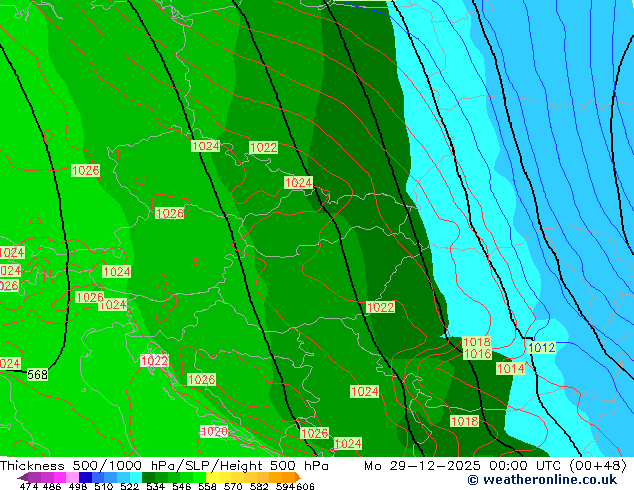Select the darkest green legend swatch above 534

[x=148, y=477]
